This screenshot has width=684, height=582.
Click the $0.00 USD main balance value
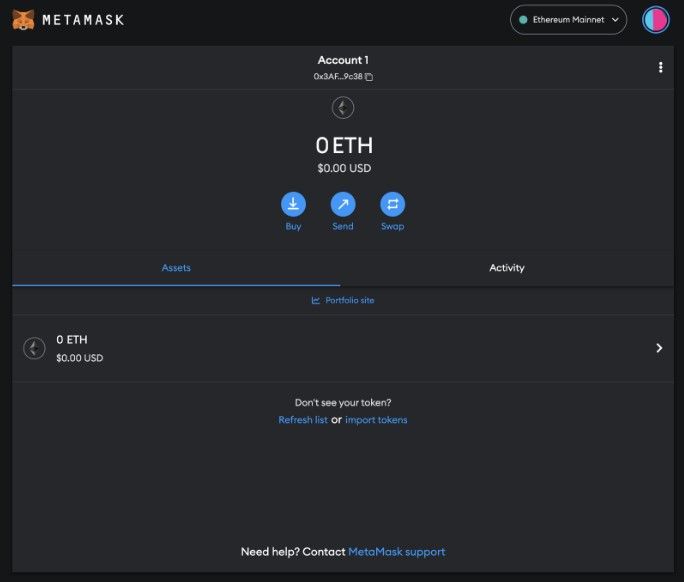tap(344, 168)
